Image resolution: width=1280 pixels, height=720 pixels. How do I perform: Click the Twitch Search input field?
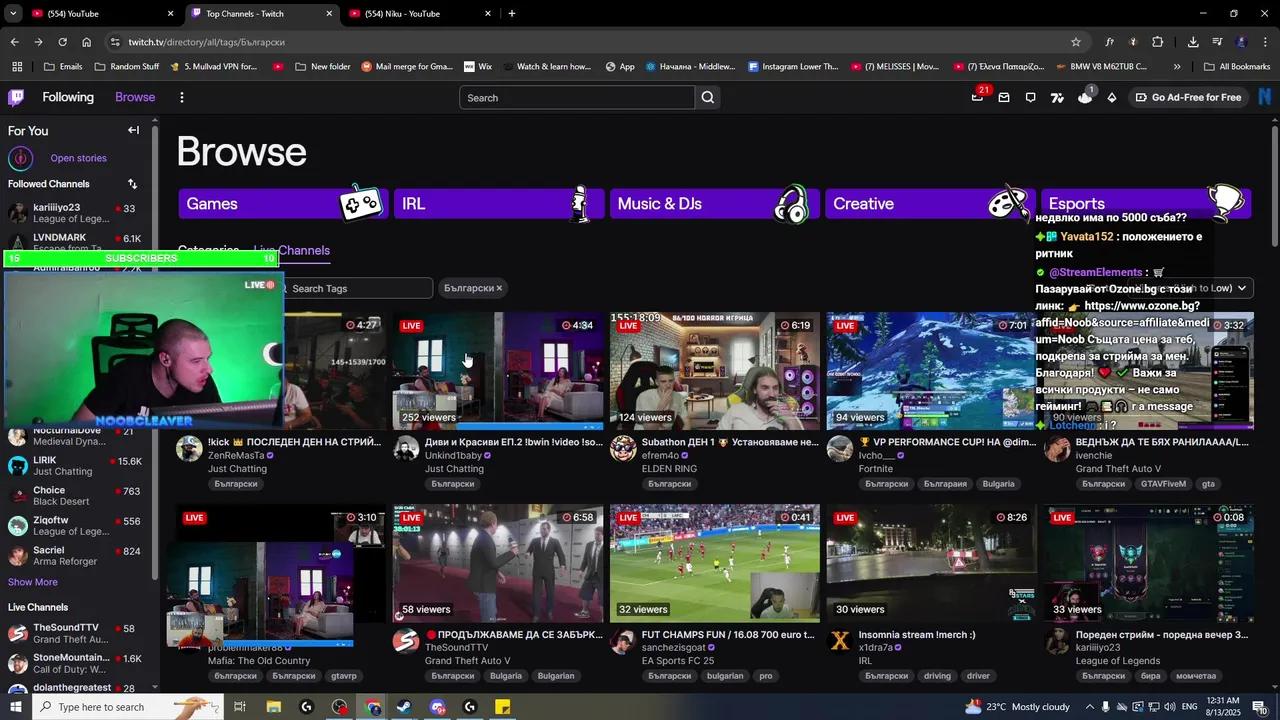[577, 97]
